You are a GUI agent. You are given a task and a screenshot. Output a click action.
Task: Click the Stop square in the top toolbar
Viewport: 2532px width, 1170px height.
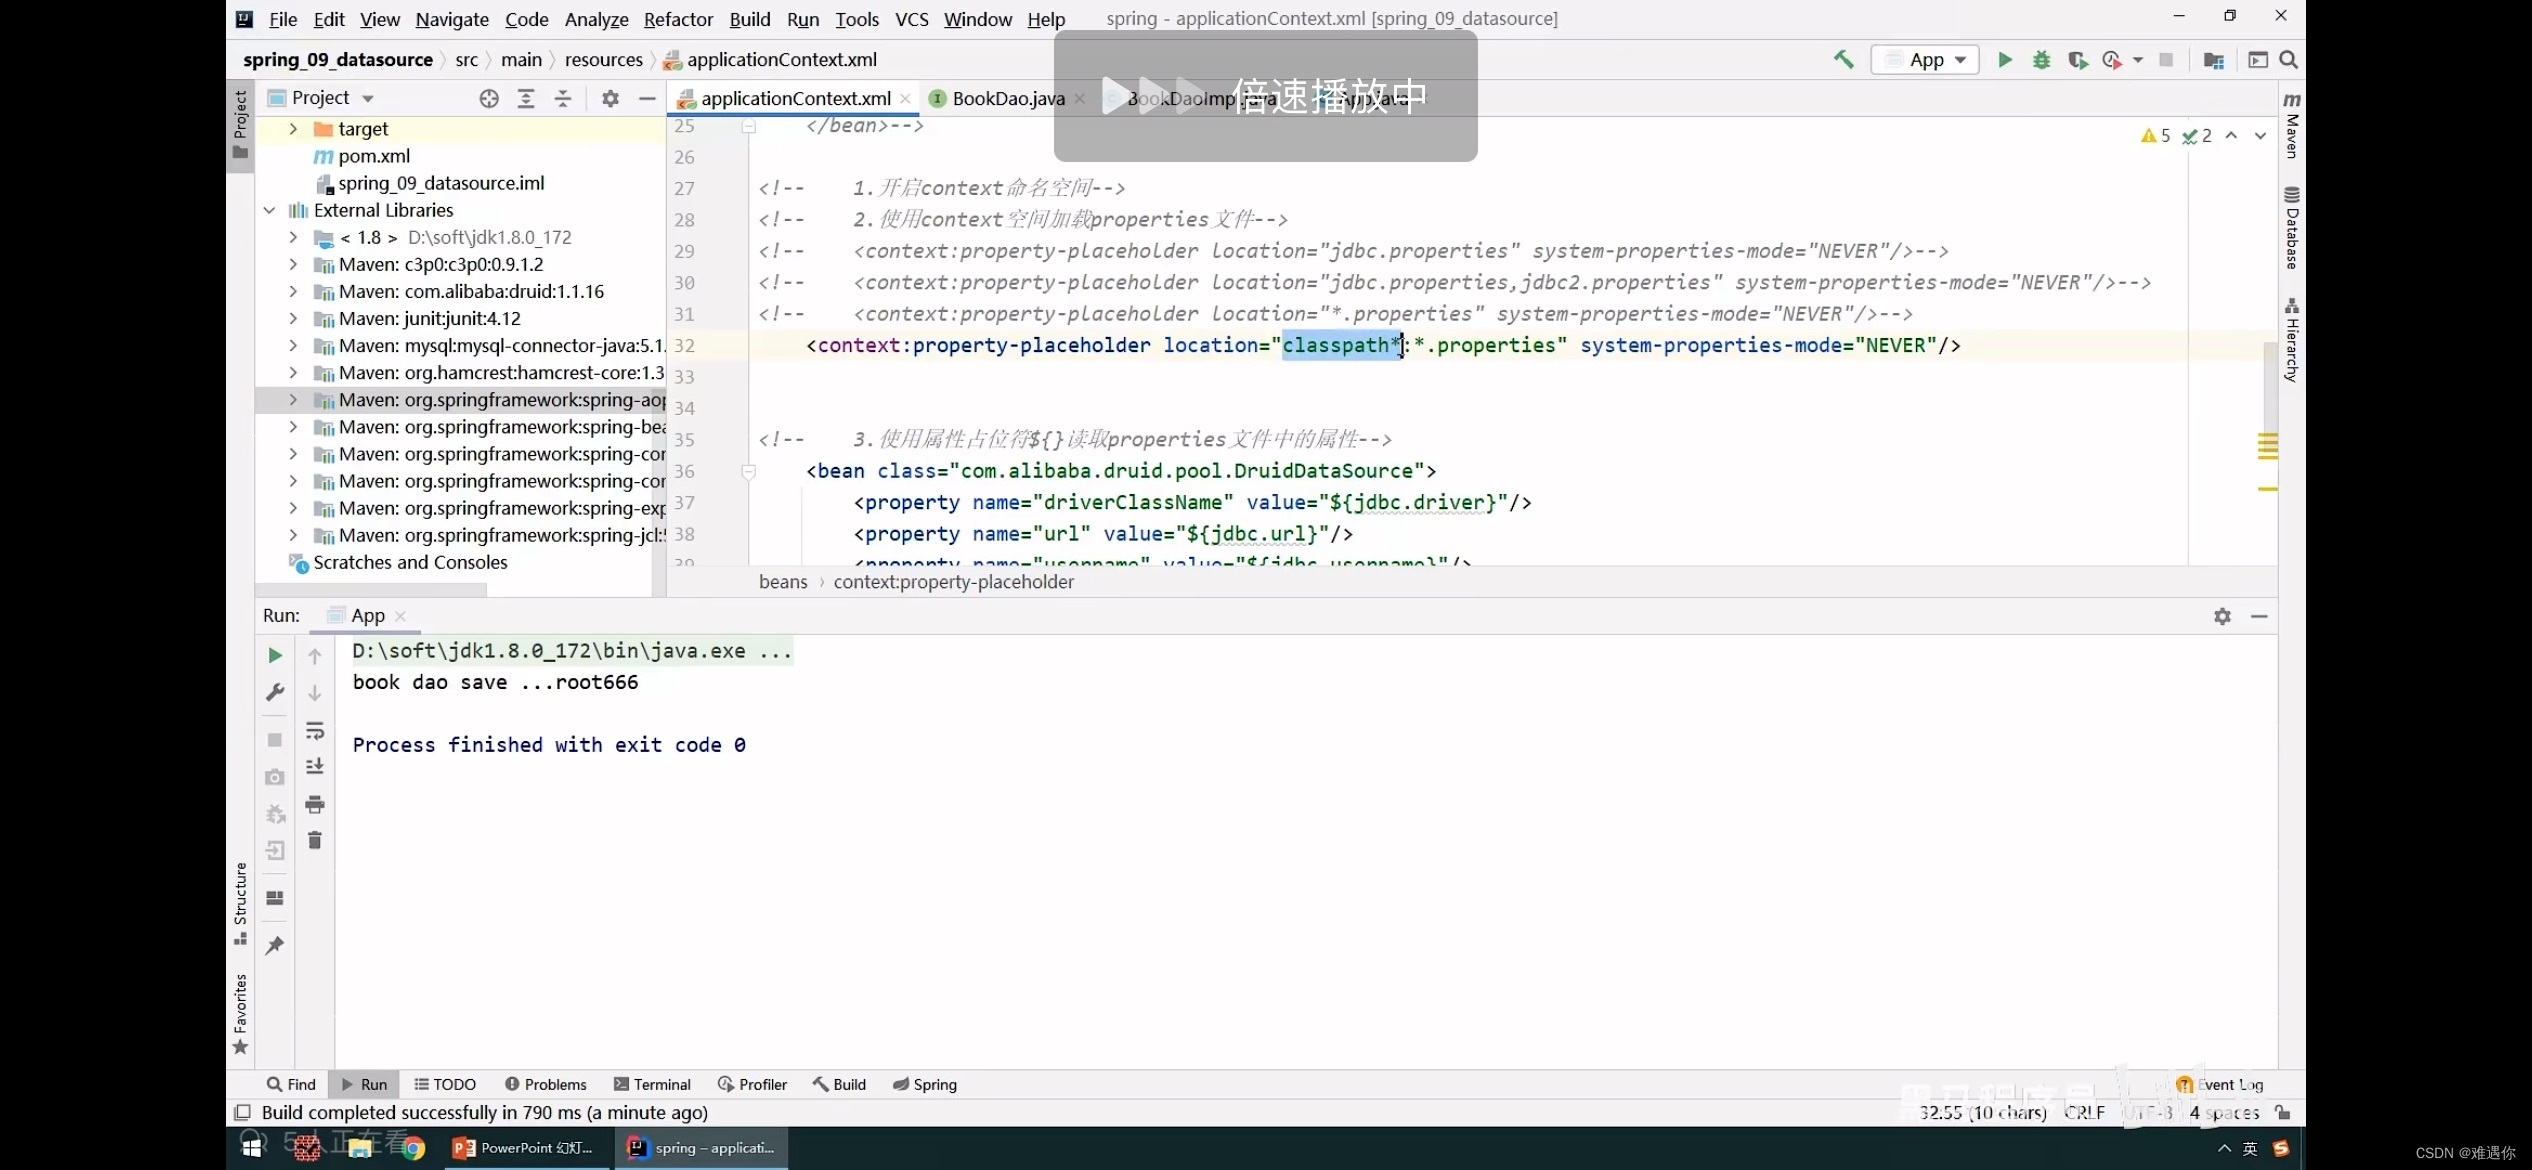2166,60
